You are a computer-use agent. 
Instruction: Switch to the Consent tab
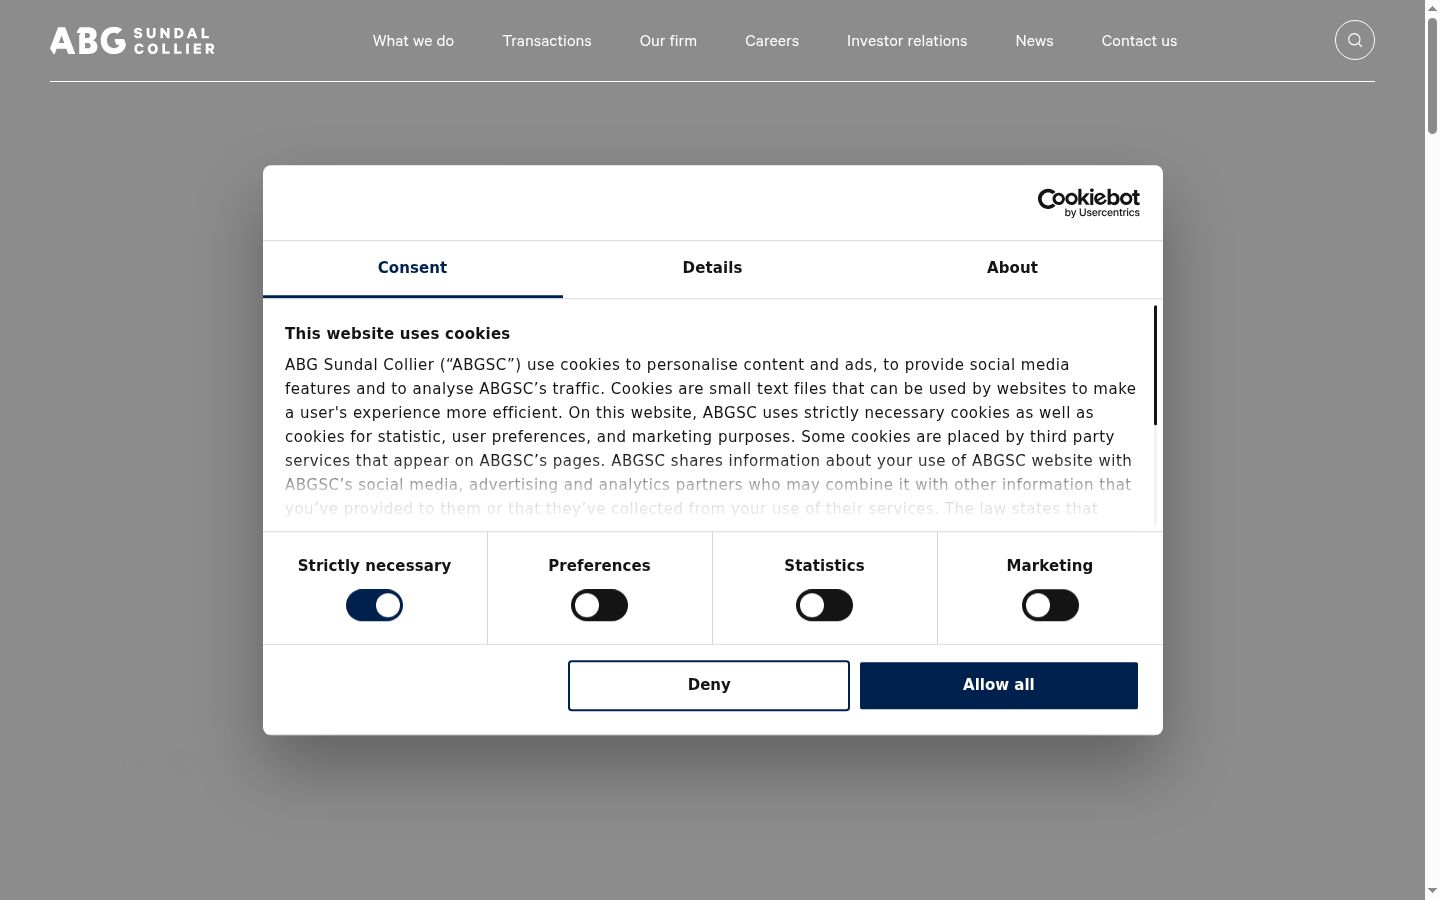[412, 268]
